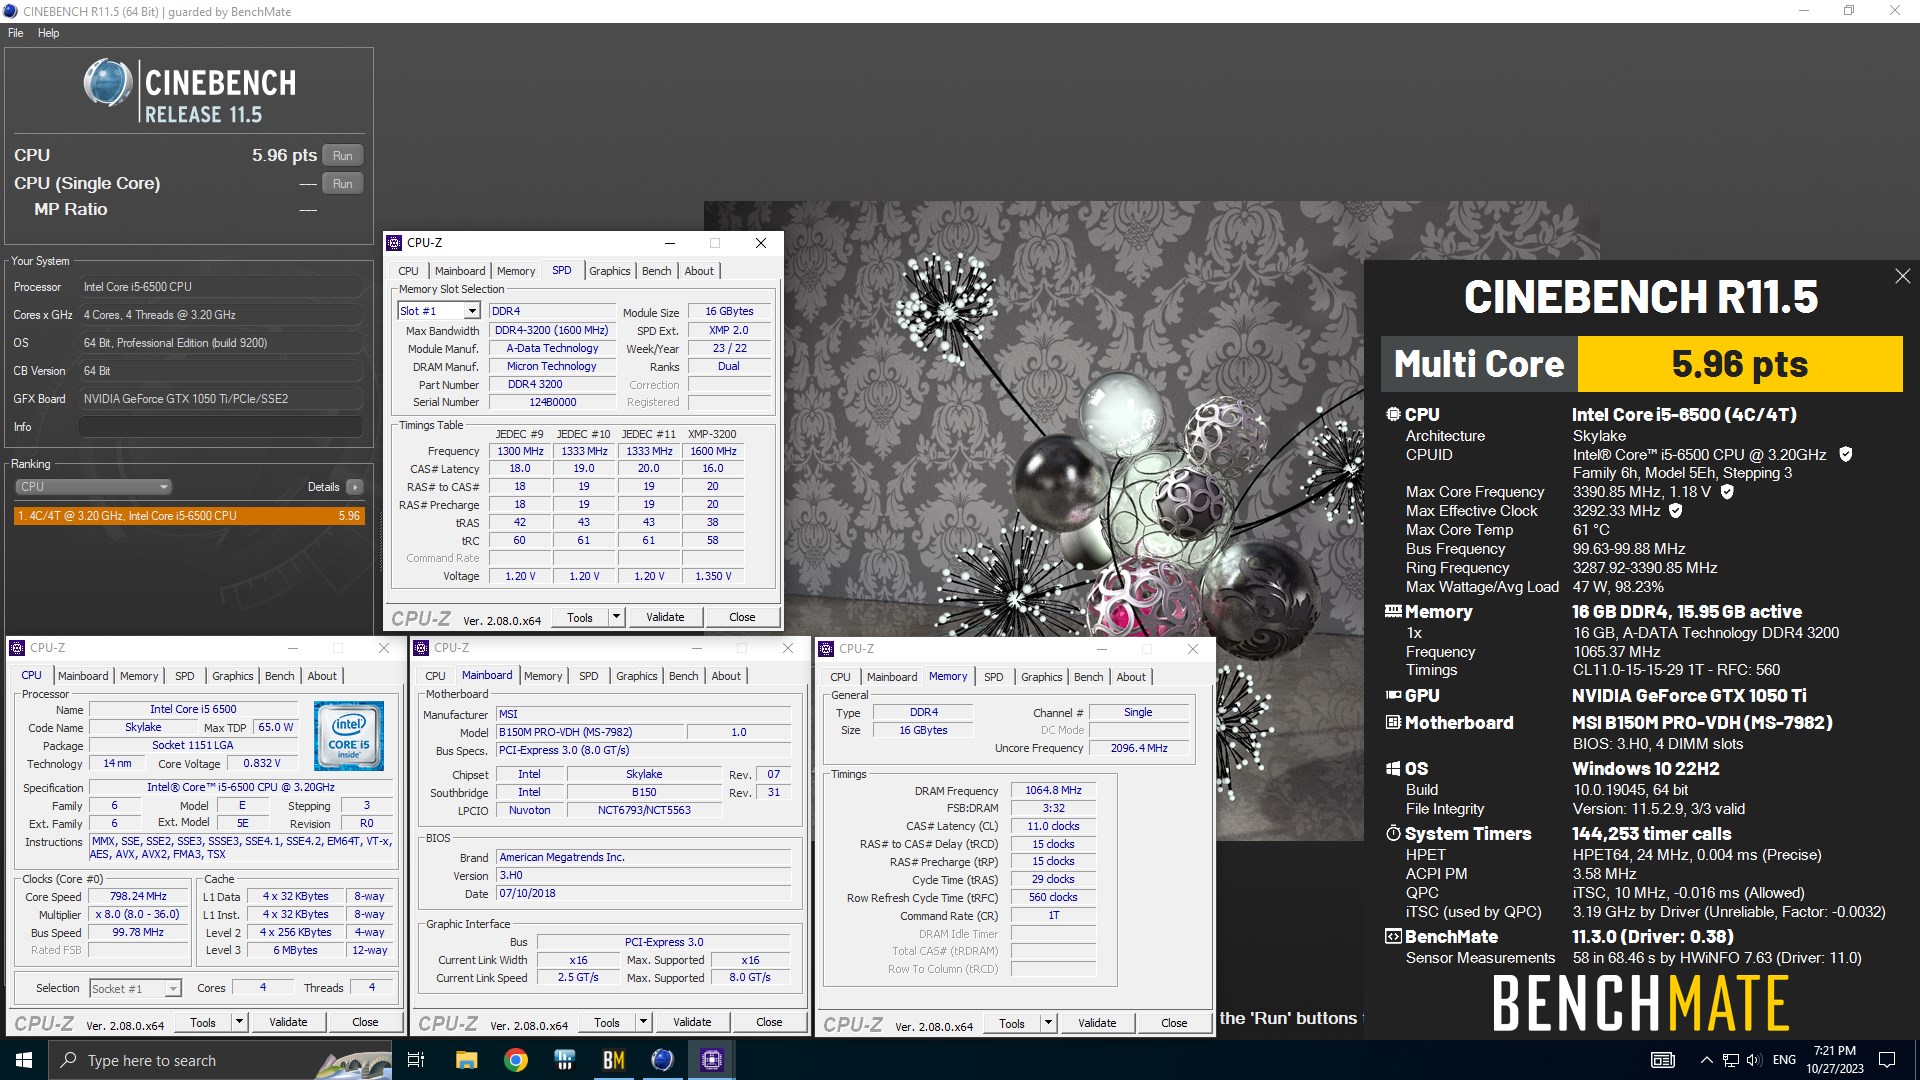
Task: Open the Cinebench File menu
Action: (15, 33)
